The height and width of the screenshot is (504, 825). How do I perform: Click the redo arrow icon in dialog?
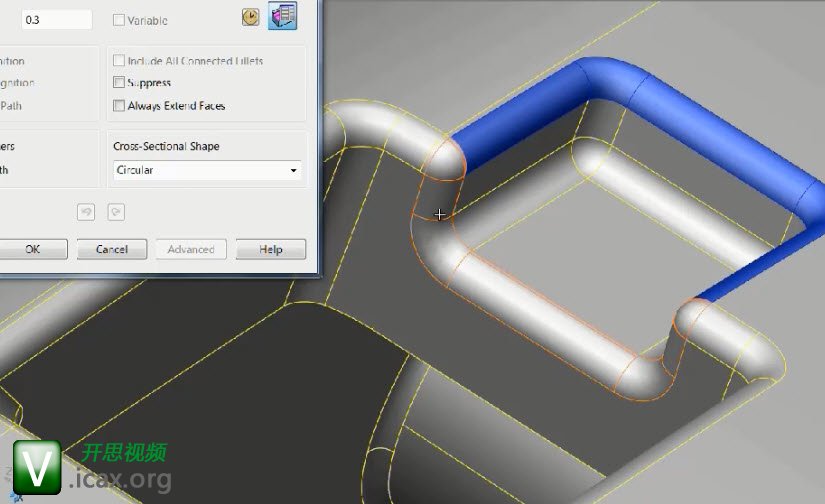click(x=116, y=212)
